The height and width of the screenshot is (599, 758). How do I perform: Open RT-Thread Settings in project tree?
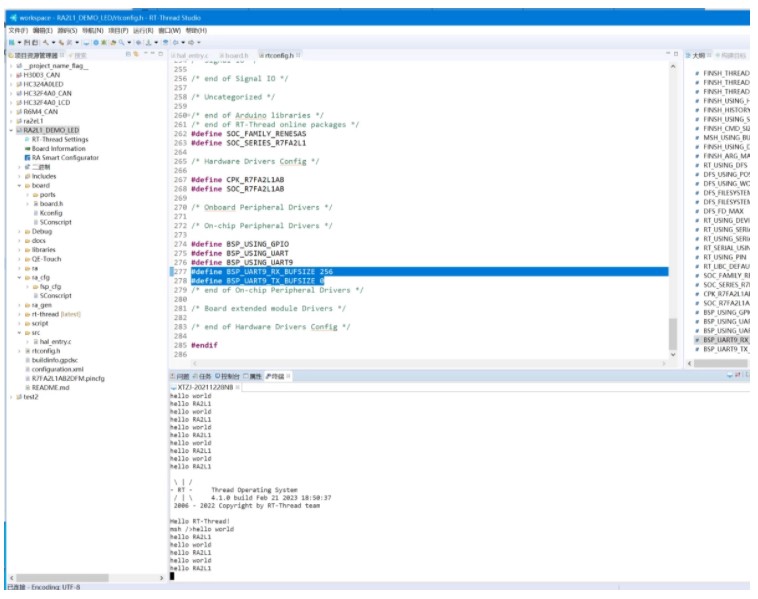coord(60,140)
